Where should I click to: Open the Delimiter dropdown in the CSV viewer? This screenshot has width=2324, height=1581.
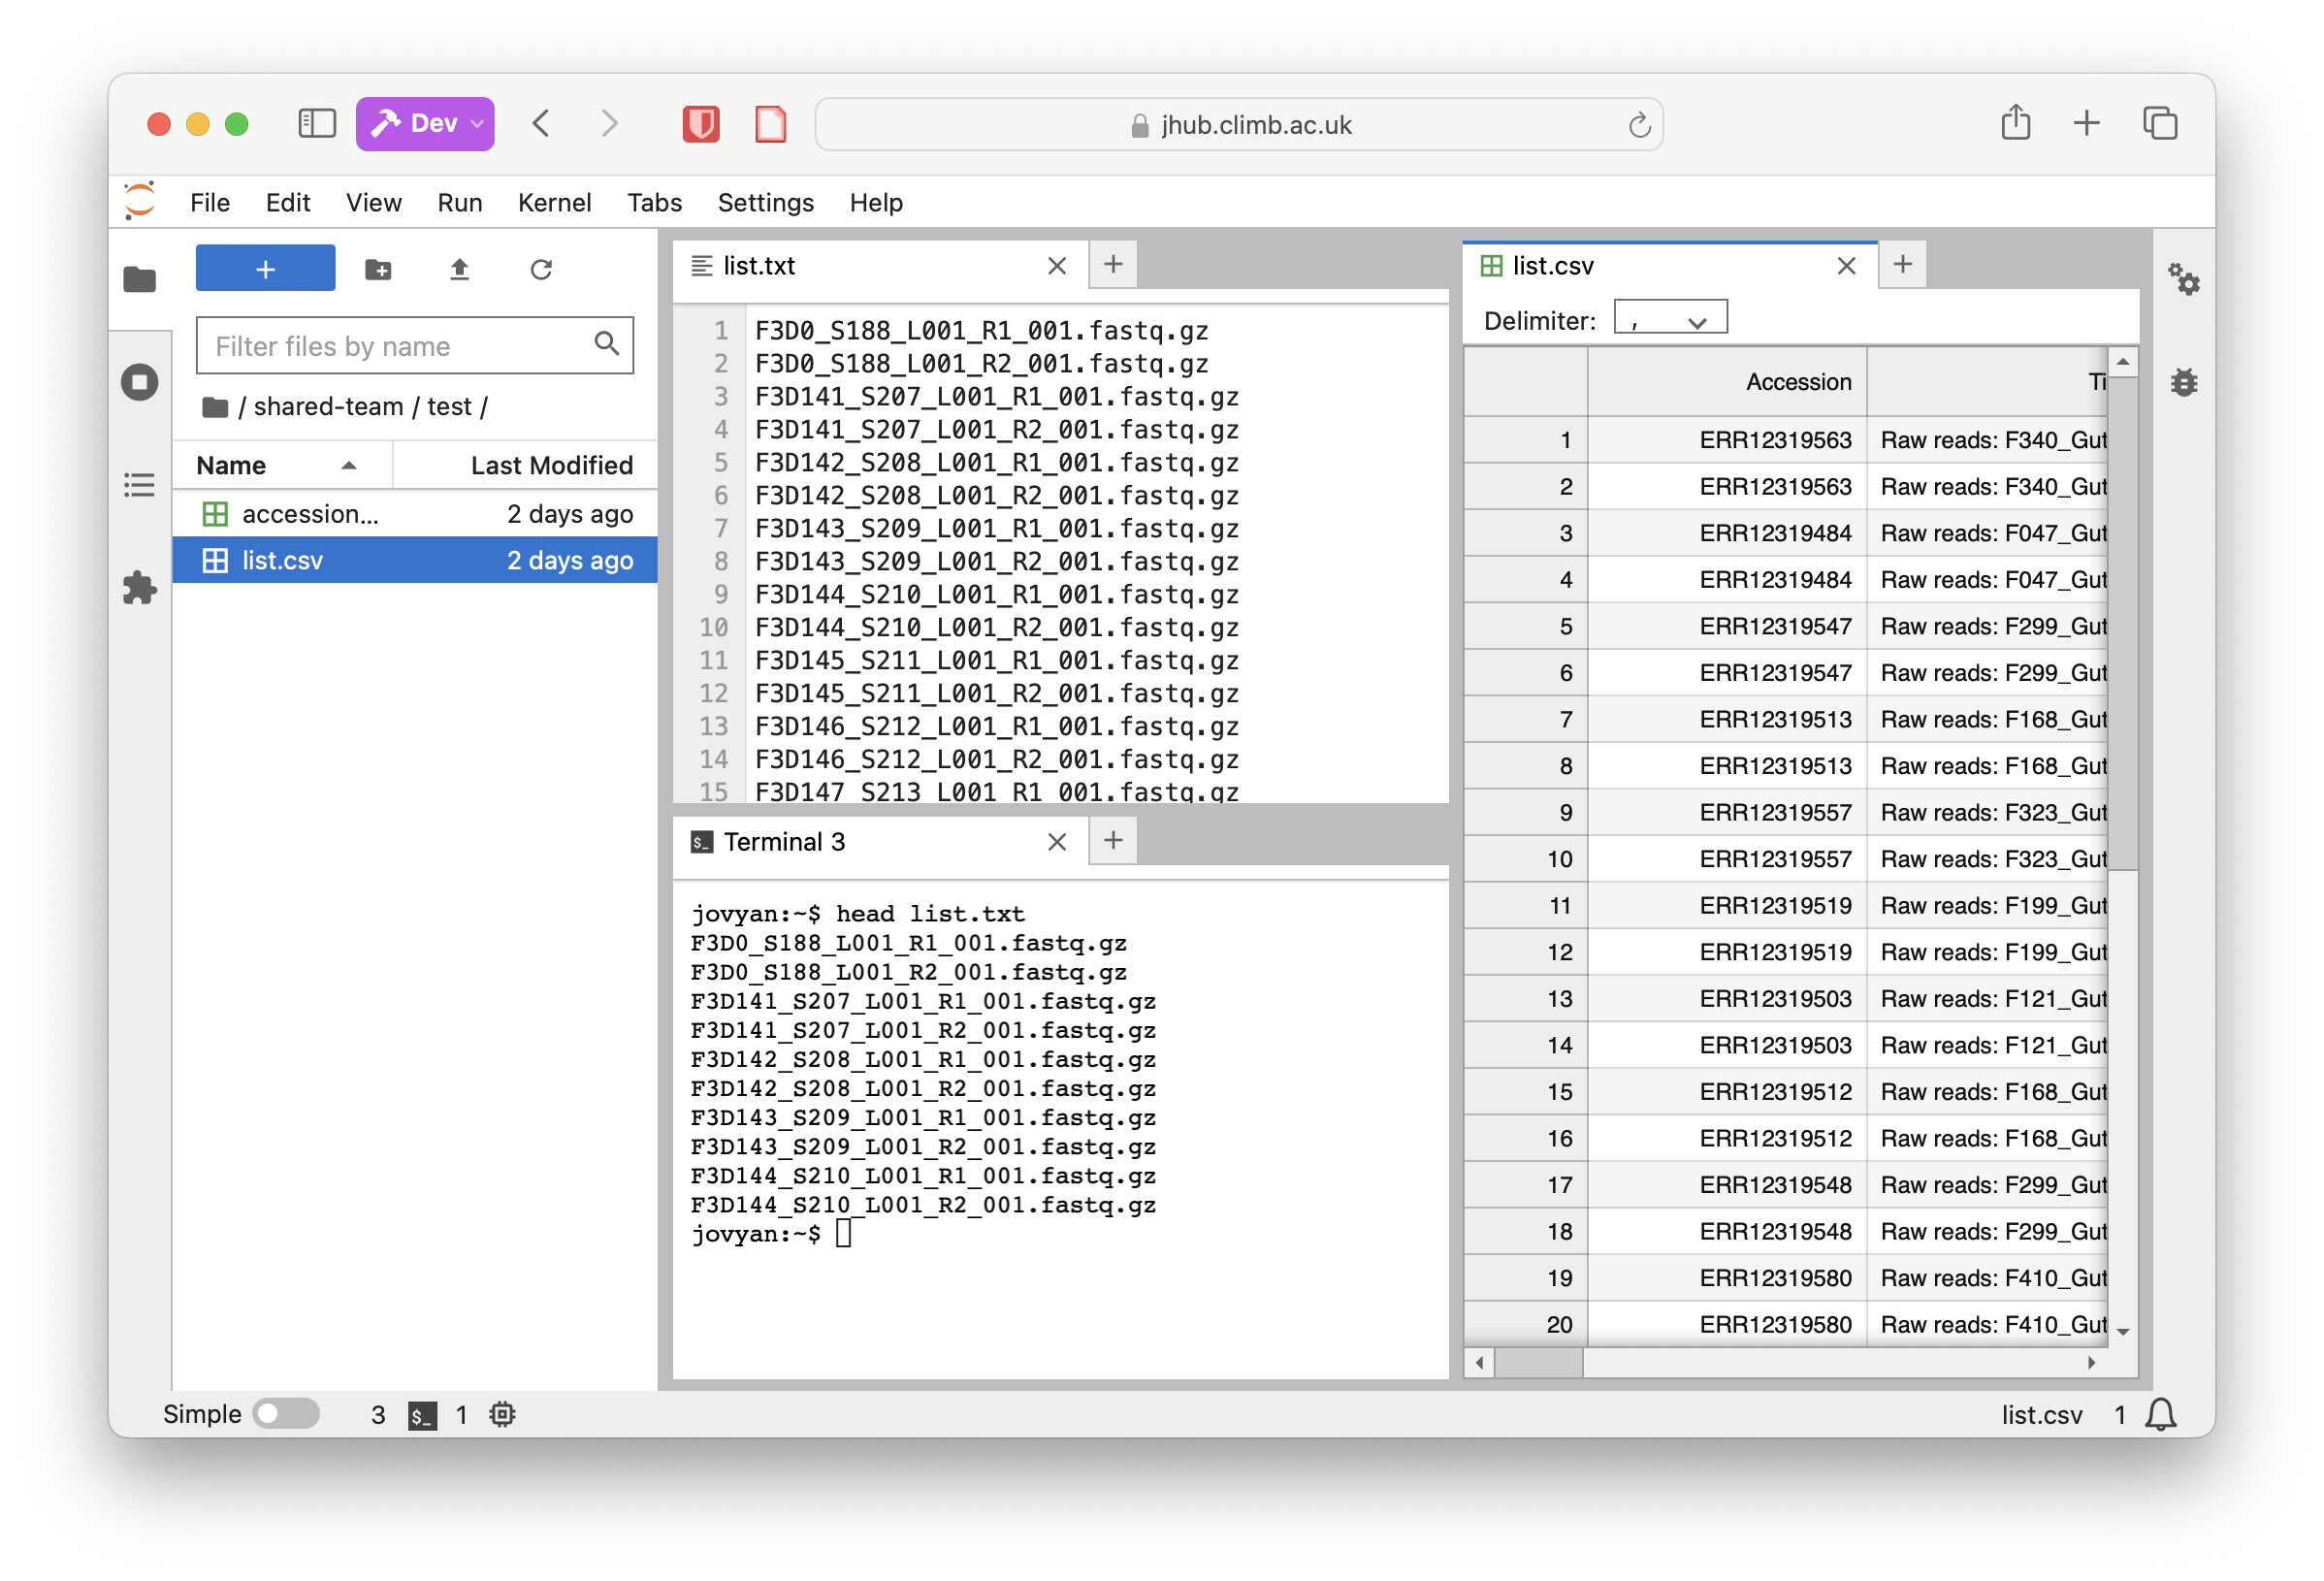coord(1668,317)
